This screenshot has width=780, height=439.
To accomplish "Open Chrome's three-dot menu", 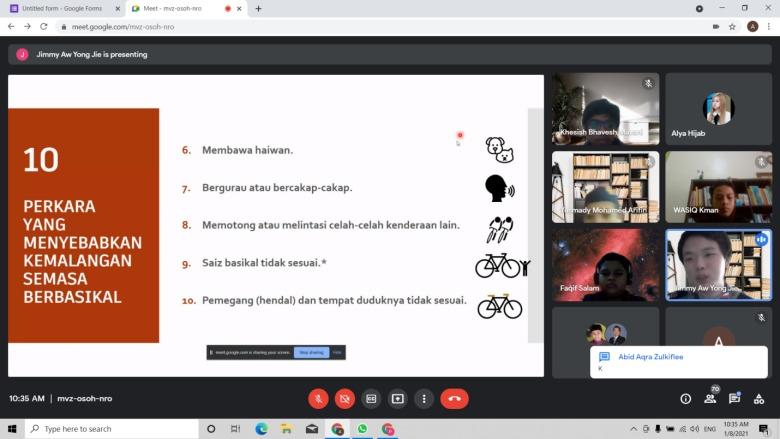I will (769, 26).
